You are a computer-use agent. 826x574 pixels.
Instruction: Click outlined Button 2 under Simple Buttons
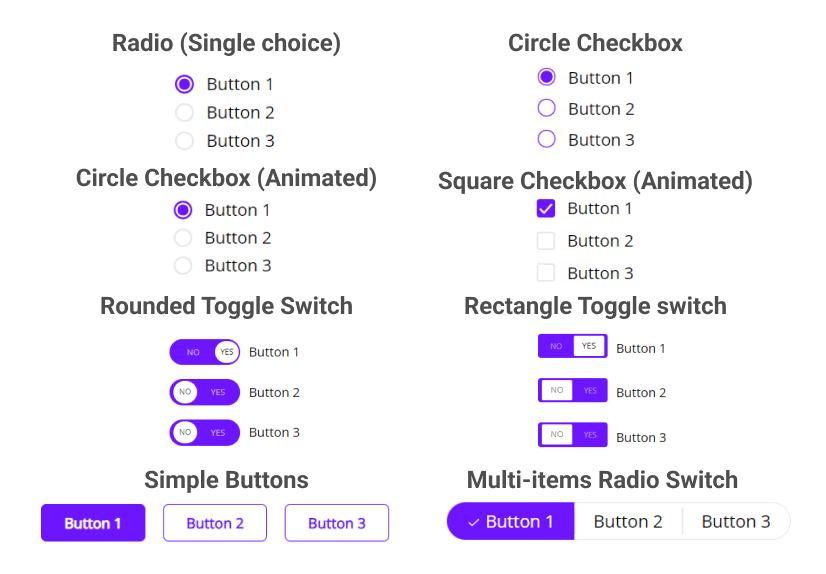[x=215, y=523]
